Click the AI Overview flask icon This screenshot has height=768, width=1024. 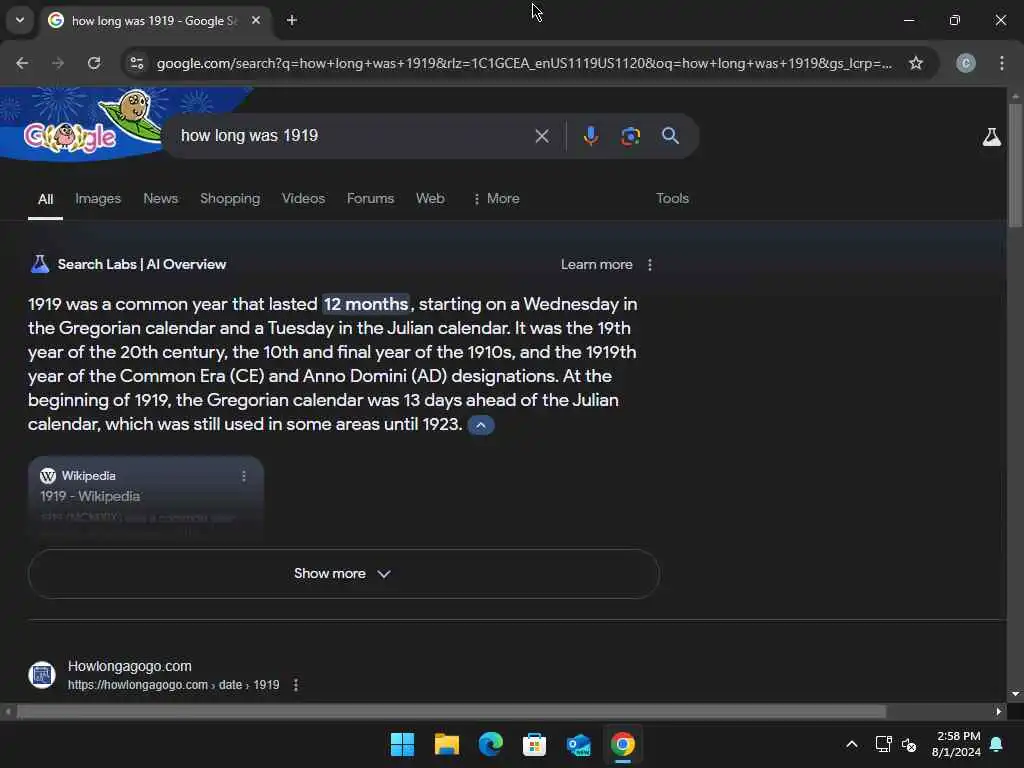tap(40, 264)
